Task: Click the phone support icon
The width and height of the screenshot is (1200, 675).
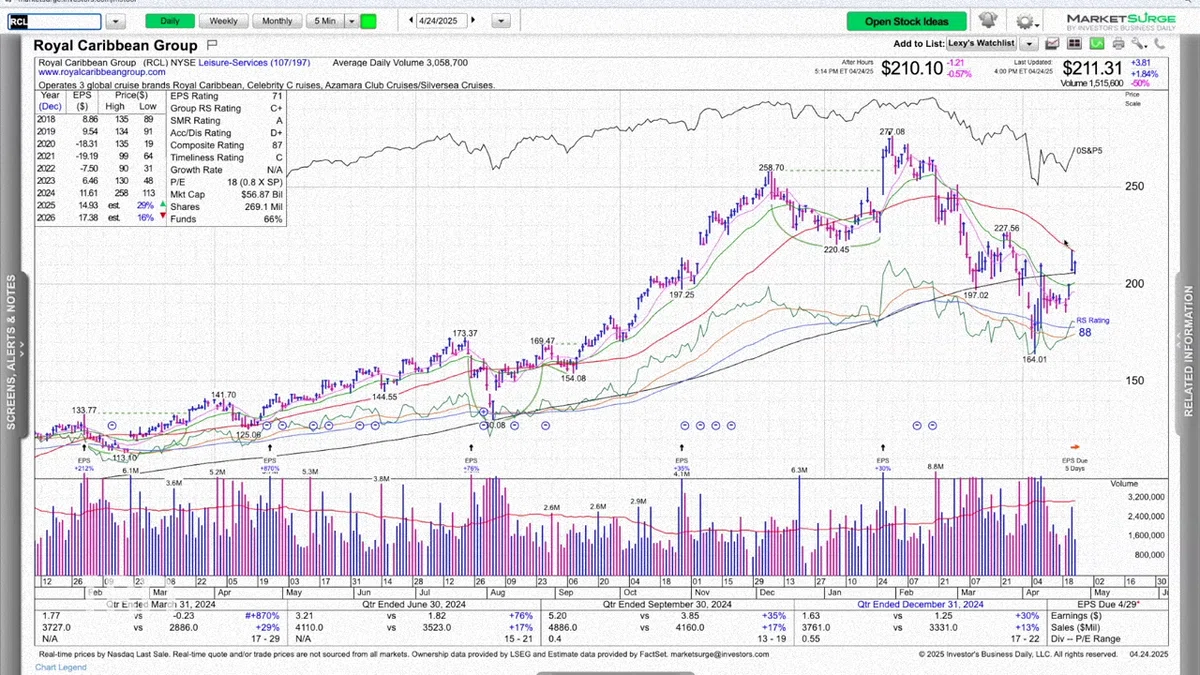Action: [1160, 43]
